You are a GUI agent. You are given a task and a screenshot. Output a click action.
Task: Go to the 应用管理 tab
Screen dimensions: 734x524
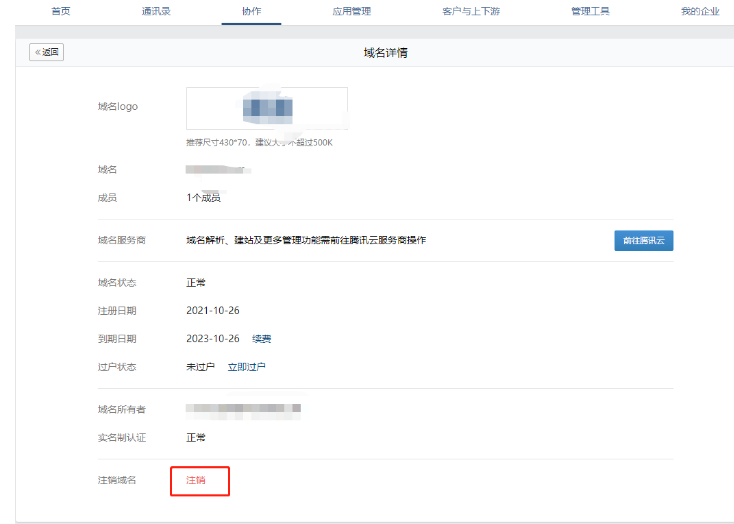pos(350,11)
